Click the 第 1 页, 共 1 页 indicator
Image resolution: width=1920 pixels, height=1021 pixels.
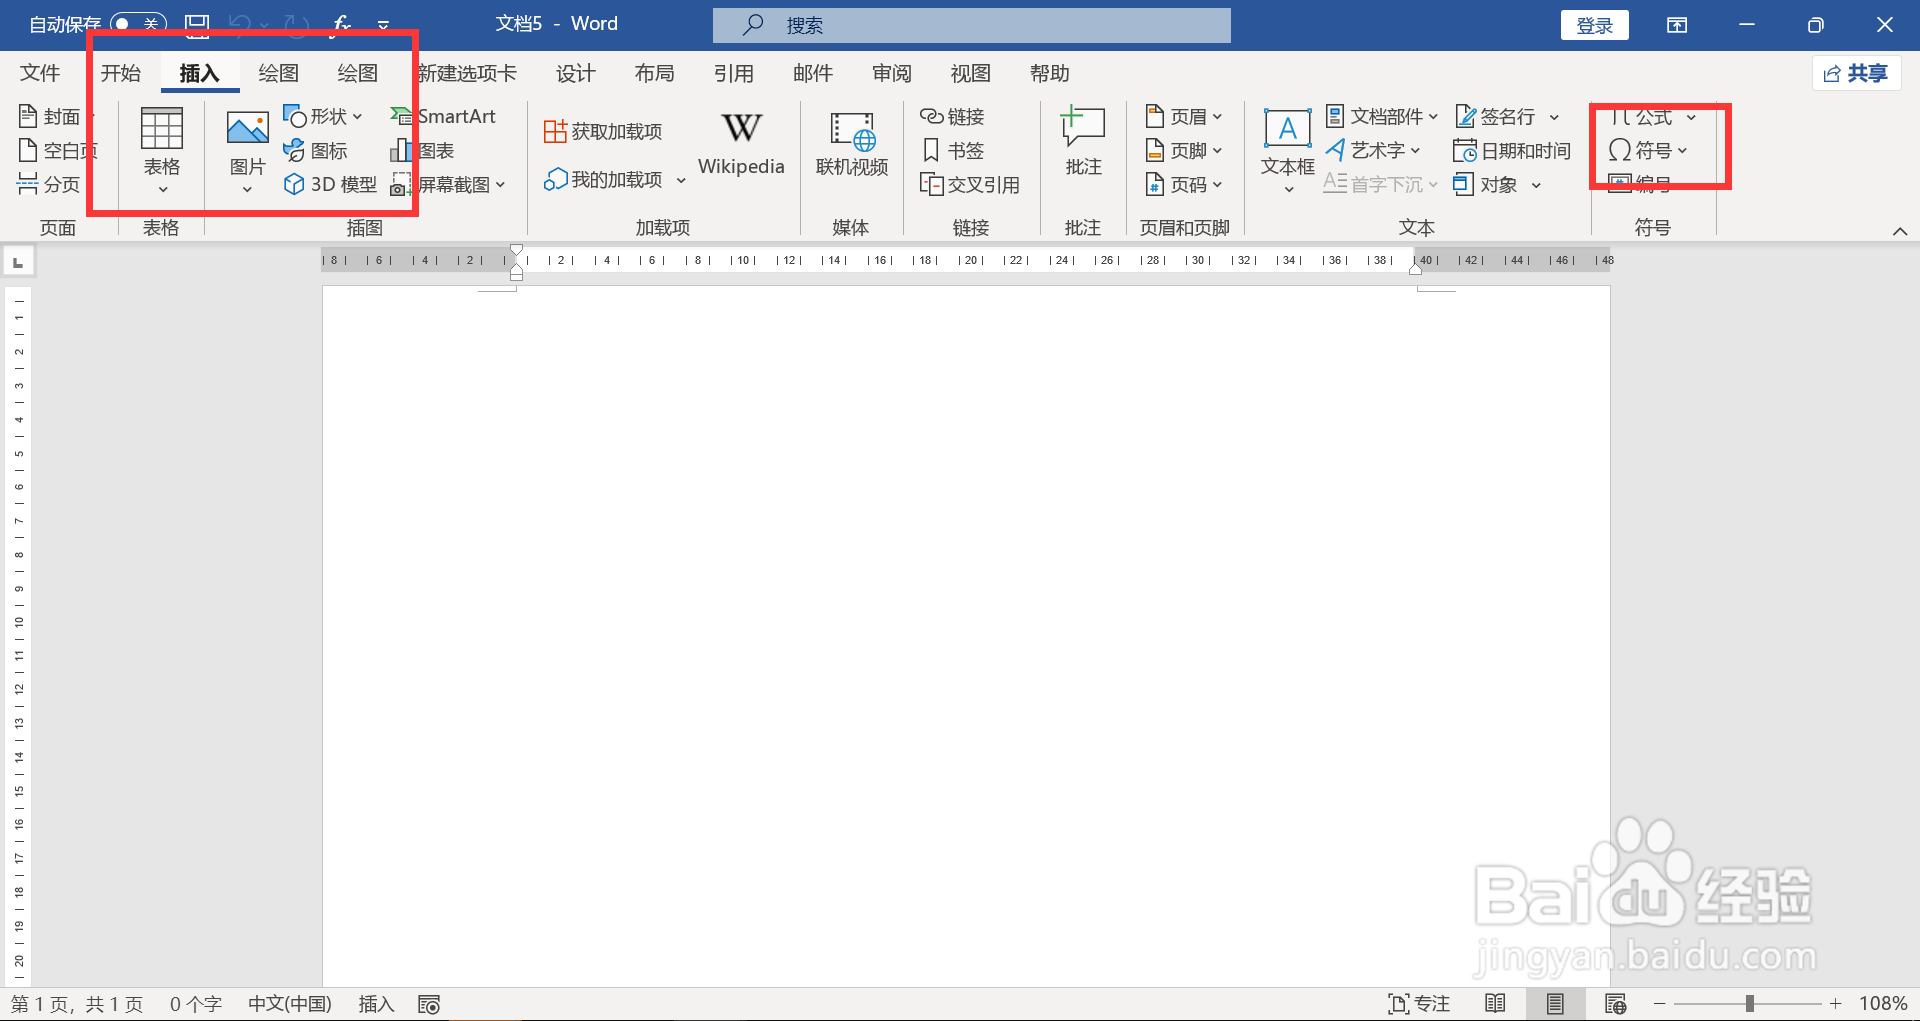click(77, 1004)
